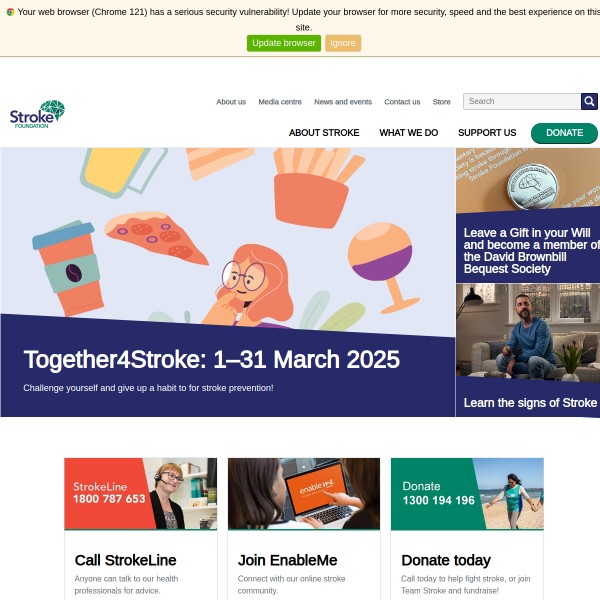Click the StrokeLine 1800 787 653 image

coord(140,494)
